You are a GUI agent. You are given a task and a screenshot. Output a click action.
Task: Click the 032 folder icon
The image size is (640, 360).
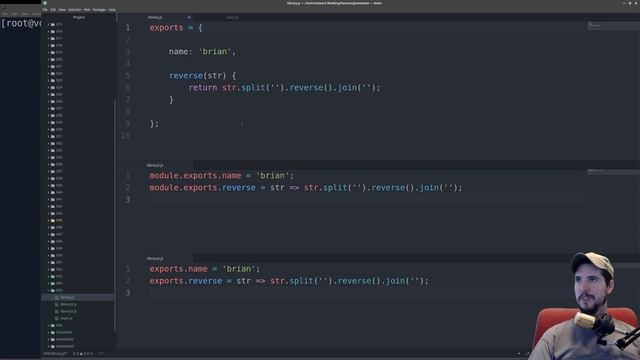tap(53, 143)
